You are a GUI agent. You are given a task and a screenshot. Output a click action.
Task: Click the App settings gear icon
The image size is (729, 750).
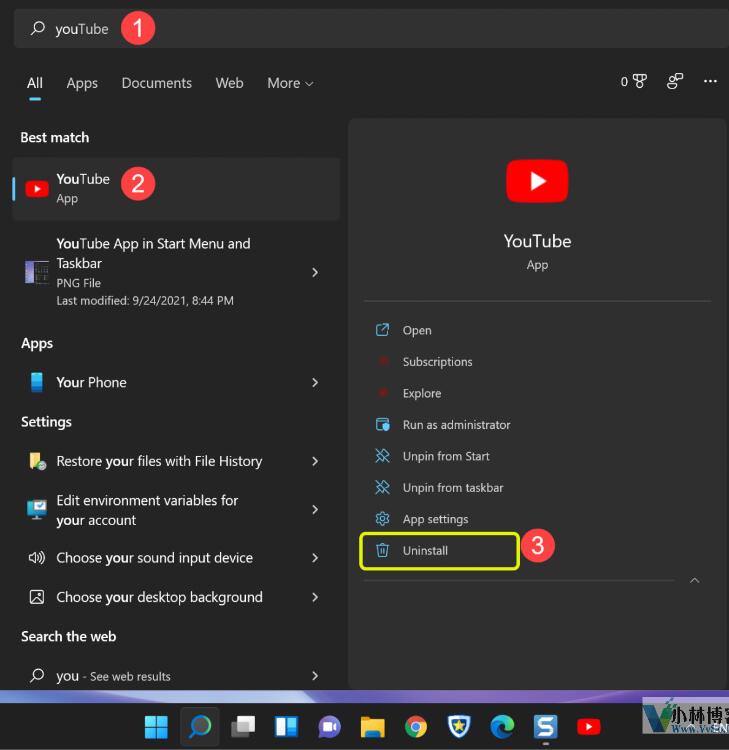(382, 518)
